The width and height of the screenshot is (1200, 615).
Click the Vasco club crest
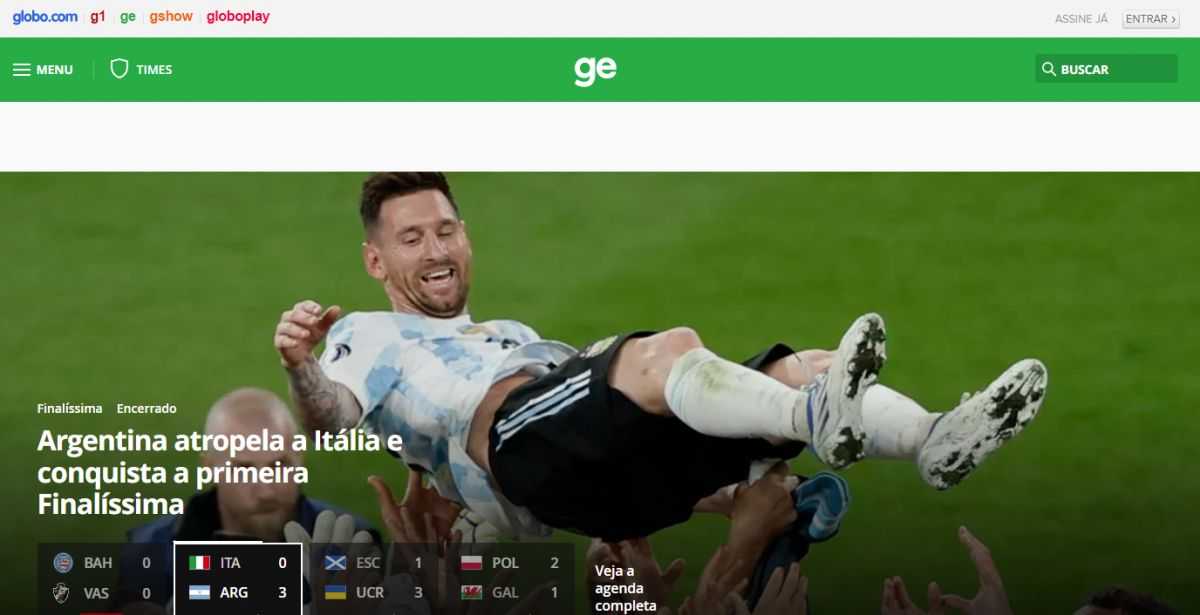pos(62,593)
